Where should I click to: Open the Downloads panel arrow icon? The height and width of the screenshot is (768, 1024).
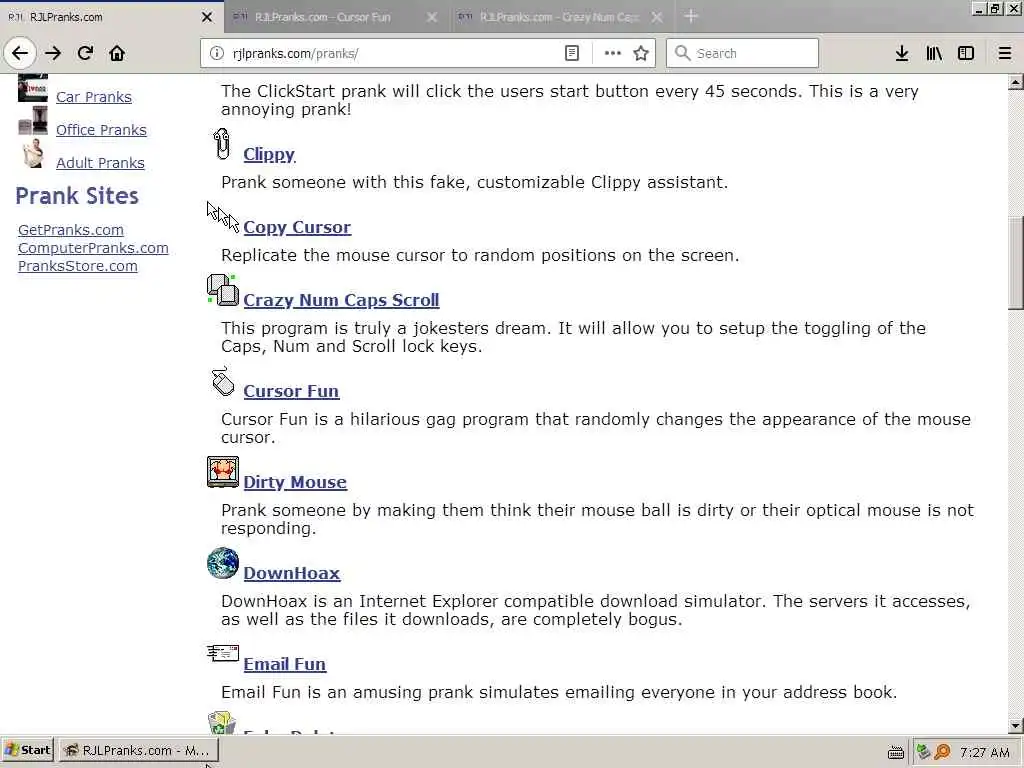tap(902, 53)
